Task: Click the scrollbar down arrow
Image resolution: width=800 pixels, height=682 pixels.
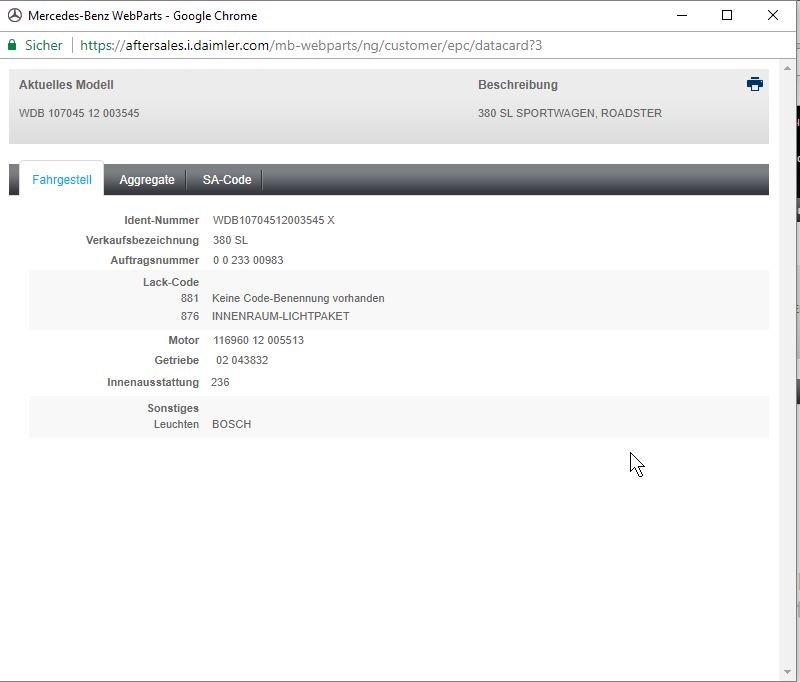Action: click(786, 672)
